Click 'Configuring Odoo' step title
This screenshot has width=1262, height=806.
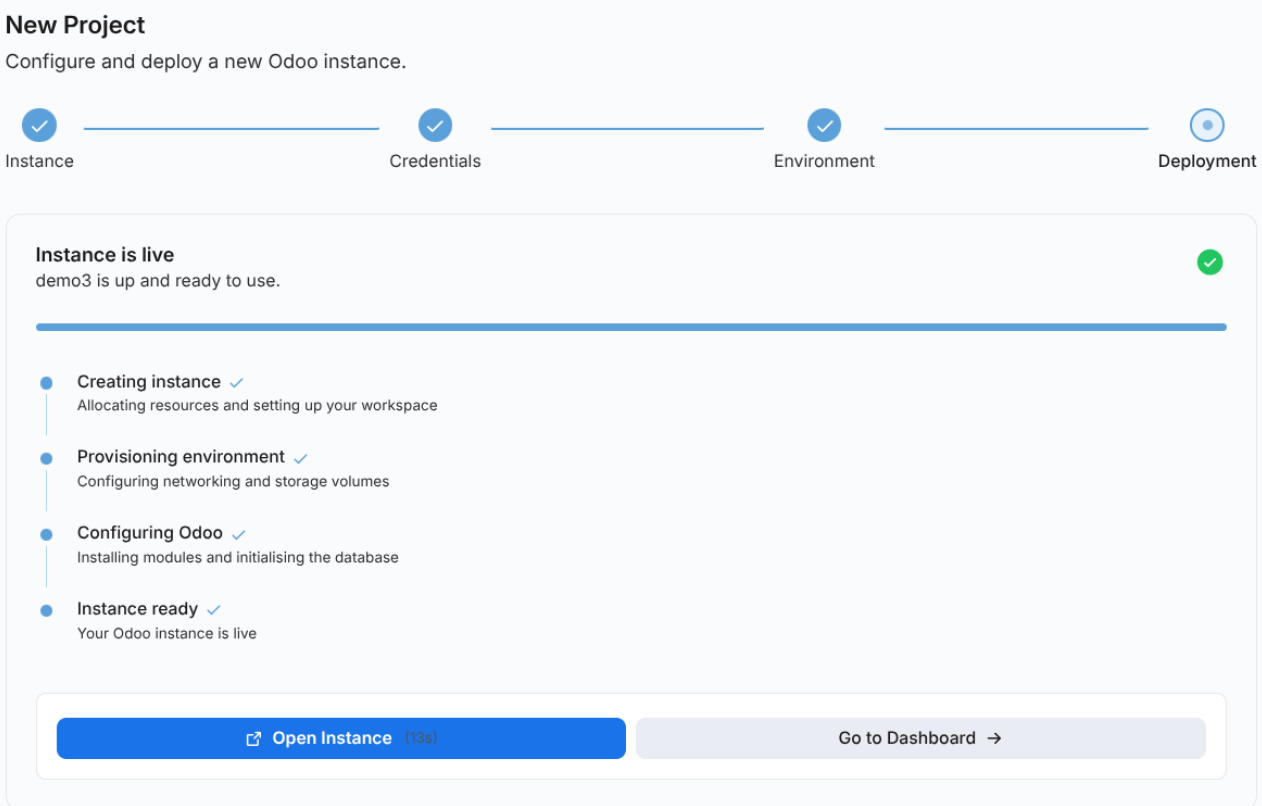tap(150, 533)
